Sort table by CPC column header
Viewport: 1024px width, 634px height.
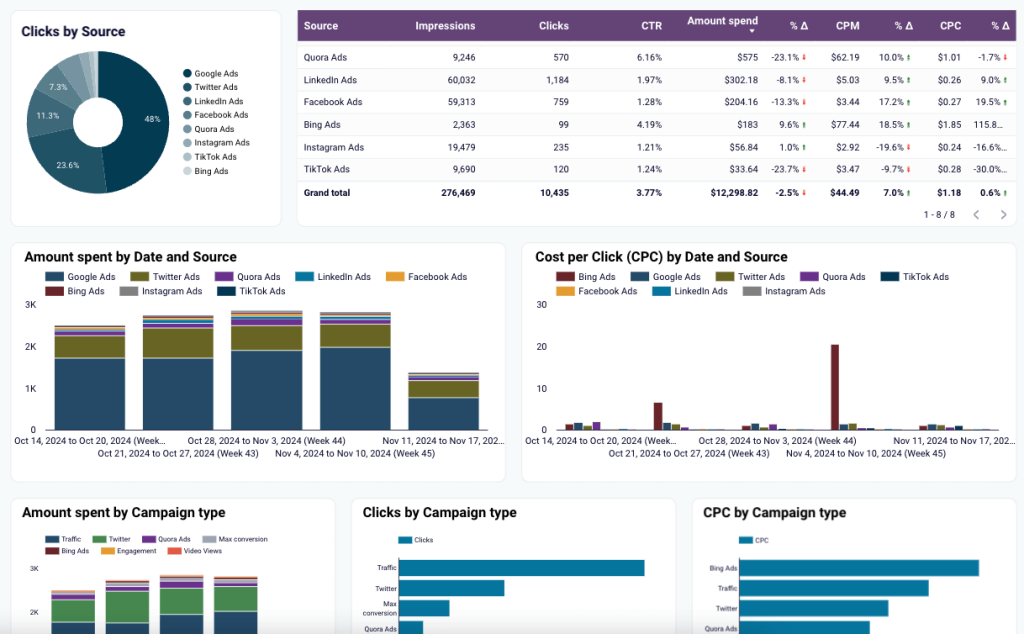coord(950,26)
